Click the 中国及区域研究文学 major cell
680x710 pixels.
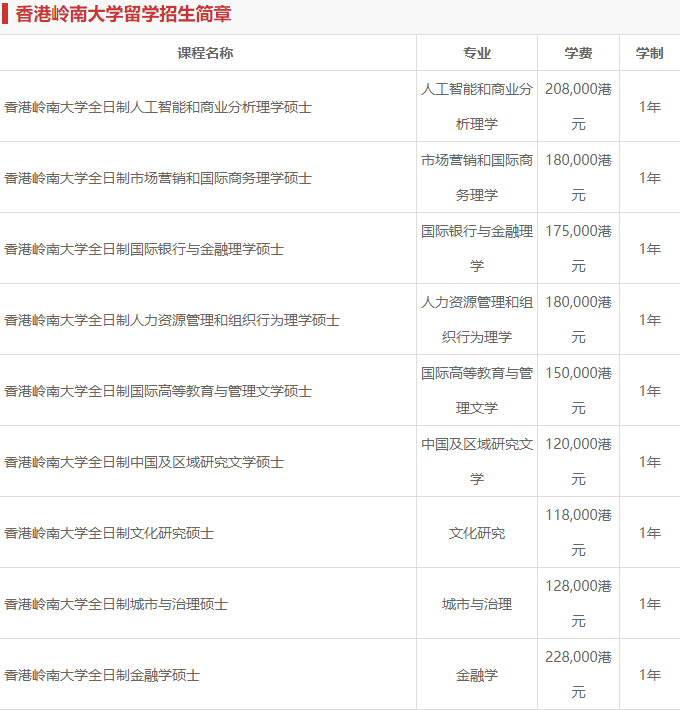[x=477, y=461]
